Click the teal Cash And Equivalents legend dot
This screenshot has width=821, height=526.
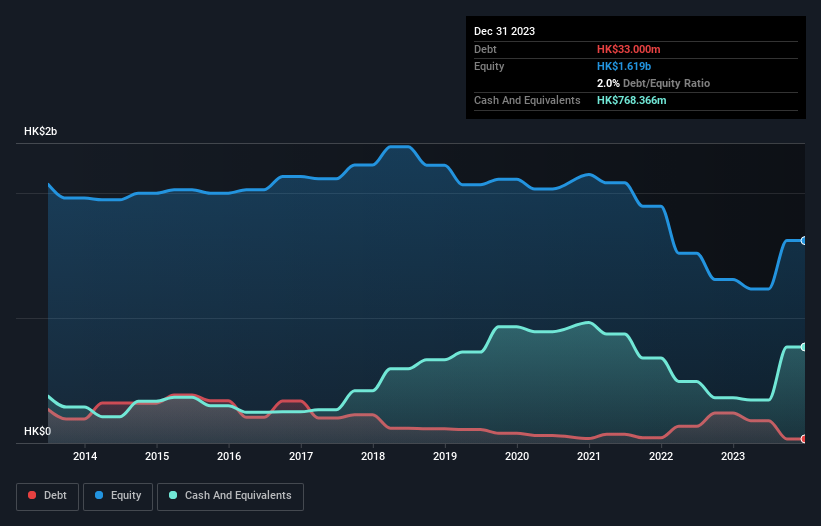point(173,495)
